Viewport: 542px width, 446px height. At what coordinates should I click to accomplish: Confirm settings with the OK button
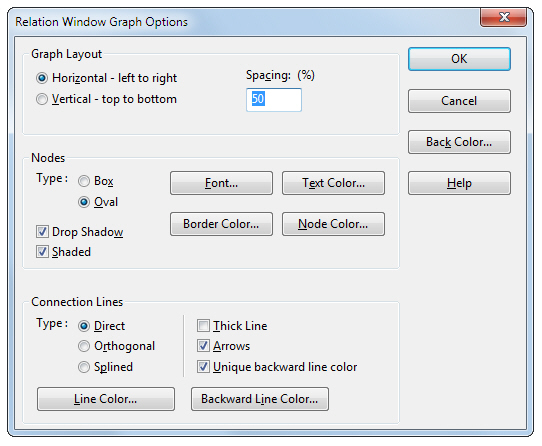pos(459,59)
